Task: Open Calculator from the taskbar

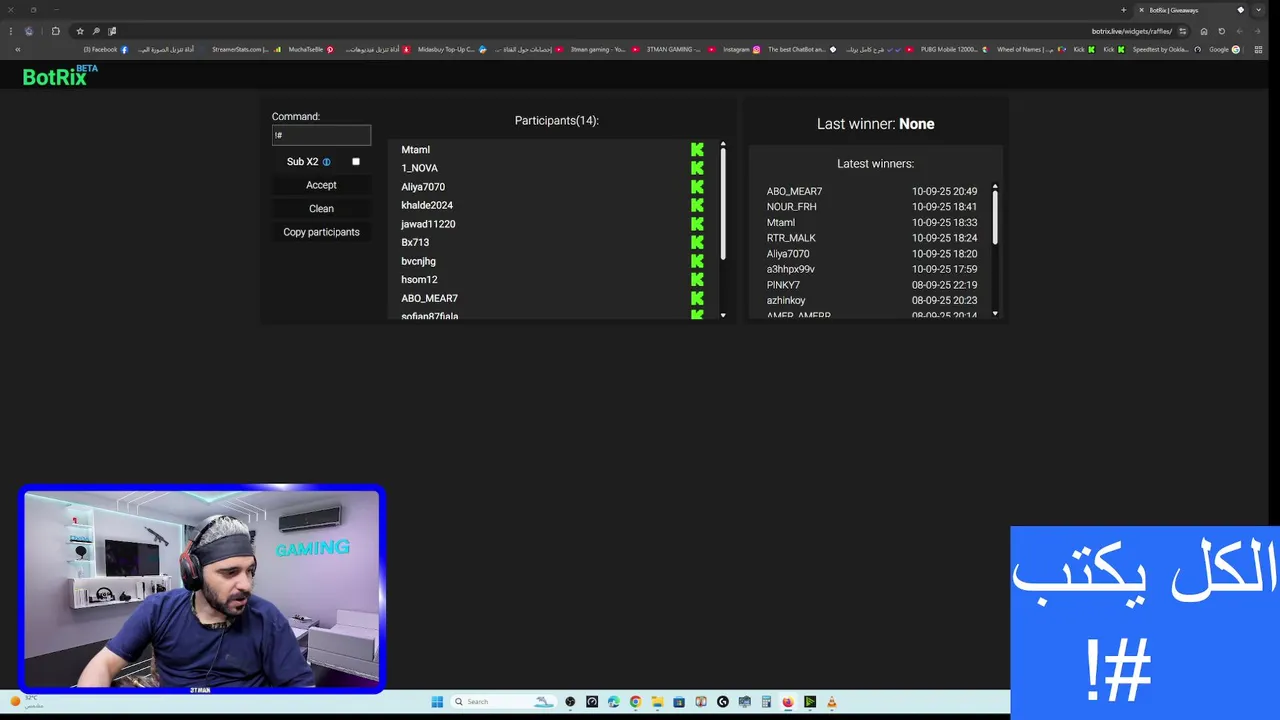Action: 766,702
